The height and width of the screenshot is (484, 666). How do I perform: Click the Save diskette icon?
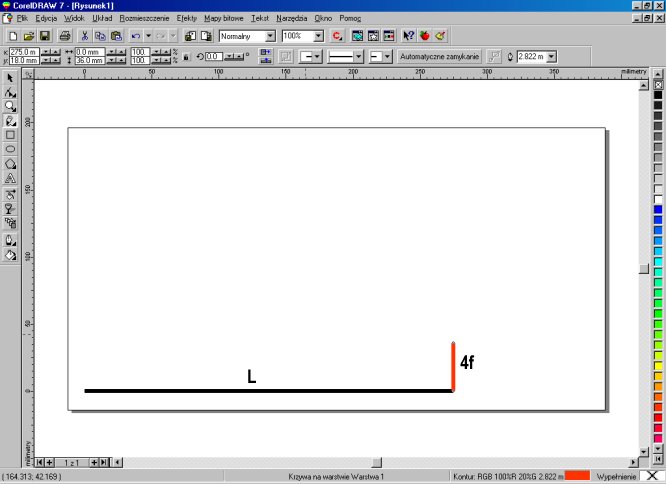click(45, 35)
